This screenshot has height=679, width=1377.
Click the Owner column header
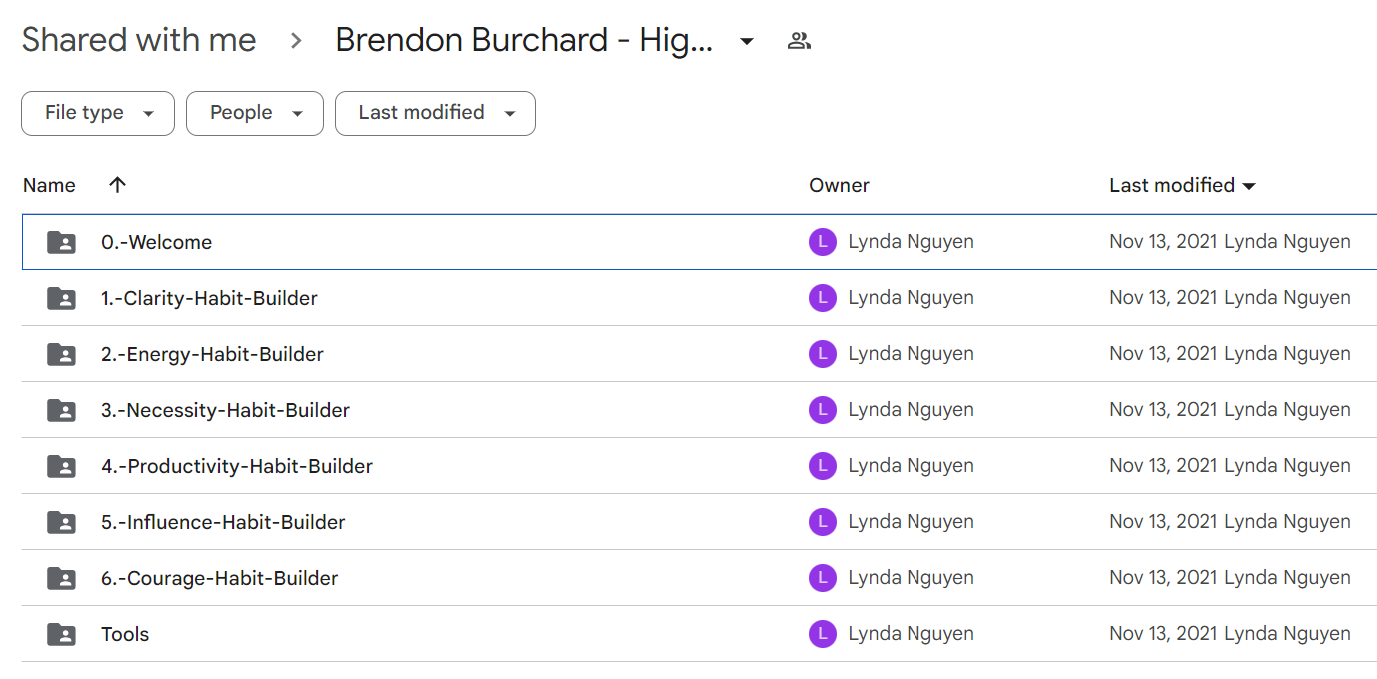click(x=839, y=185)
